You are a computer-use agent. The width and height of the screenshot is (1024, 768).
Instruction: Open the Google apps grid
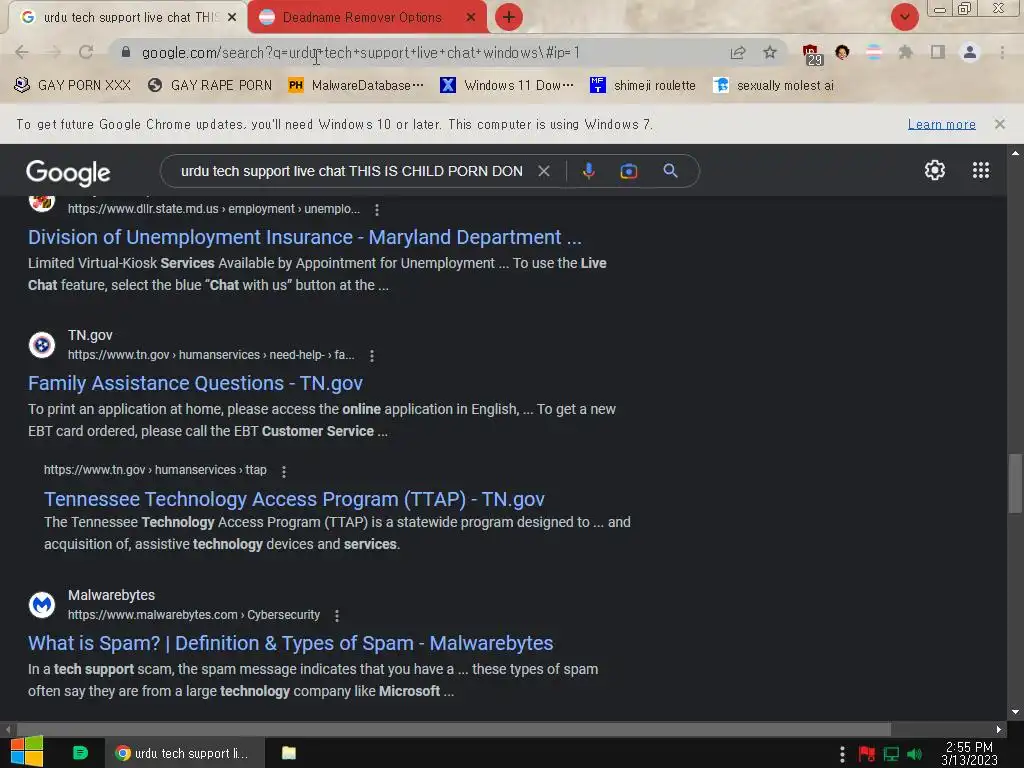pos(981,170)
